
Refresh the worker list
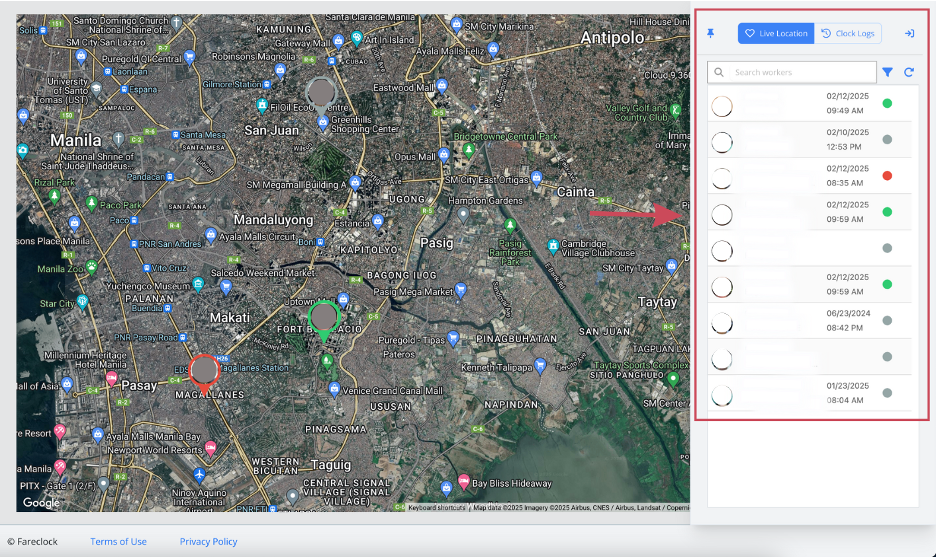pos(909,72)
